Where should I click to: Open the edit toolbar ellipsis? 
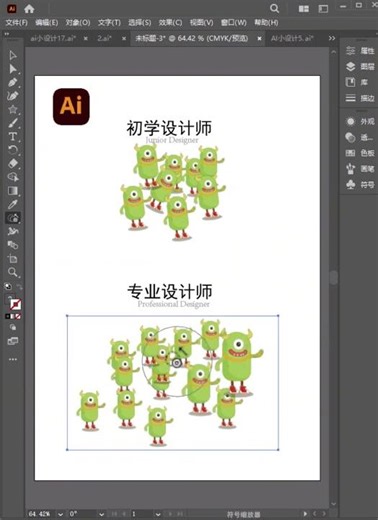[13, 359]
